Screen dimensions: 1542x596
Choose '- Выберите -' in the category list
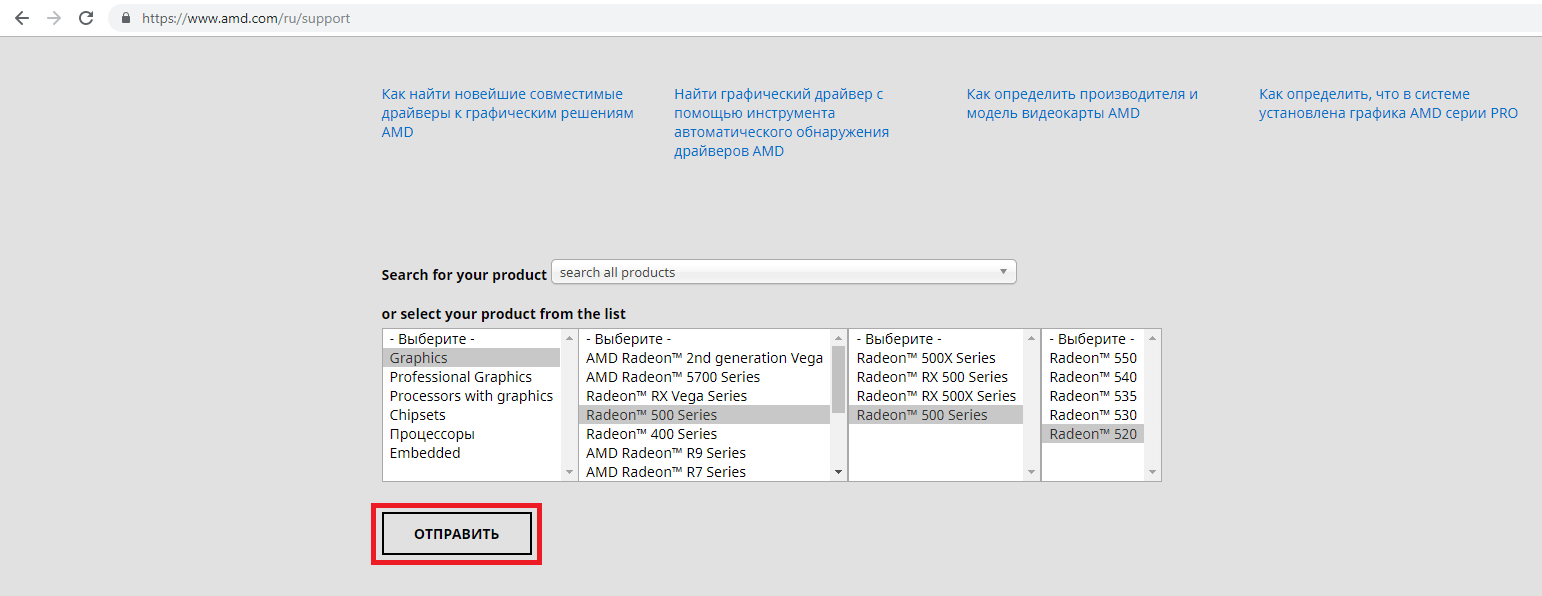[x=471, y=339]
